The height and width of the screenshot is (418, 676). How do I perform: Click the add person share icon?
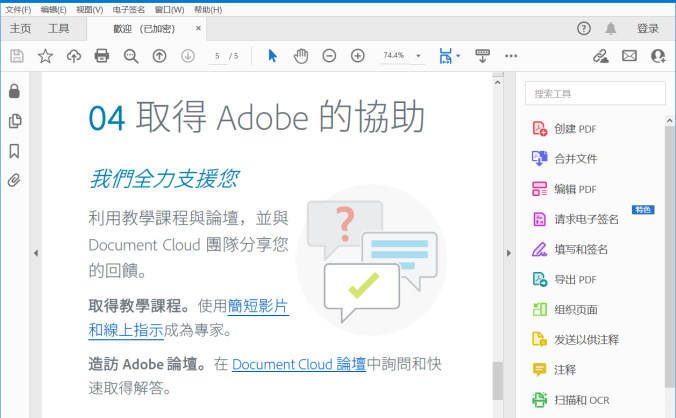658,56
